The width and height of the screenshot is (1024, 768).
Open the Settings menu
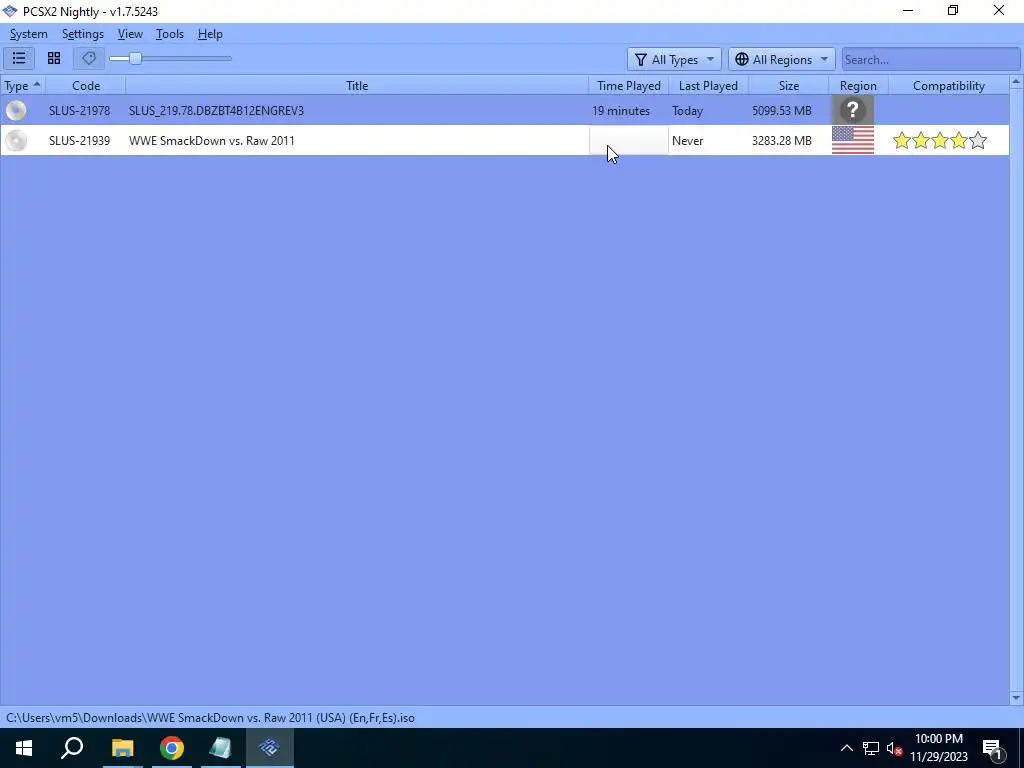point(83,34)
